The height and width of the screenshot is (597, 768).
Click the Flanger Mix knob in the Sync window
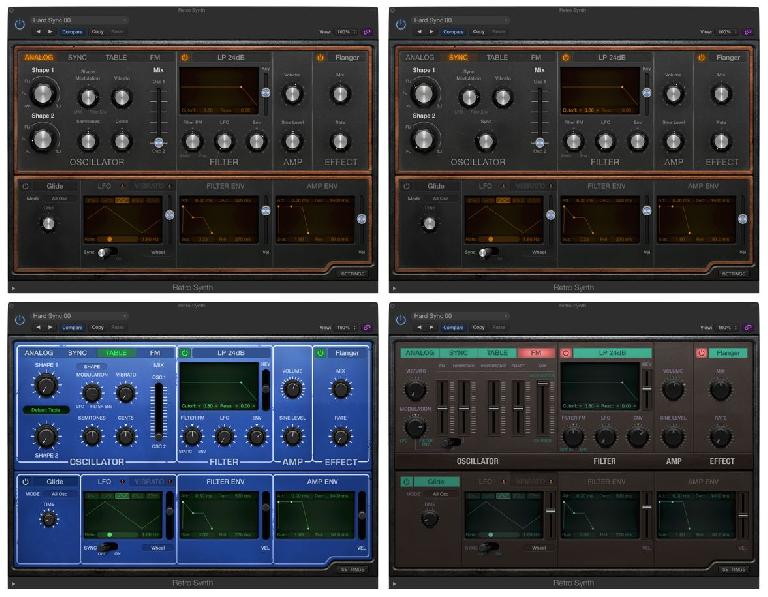[721, 94]
